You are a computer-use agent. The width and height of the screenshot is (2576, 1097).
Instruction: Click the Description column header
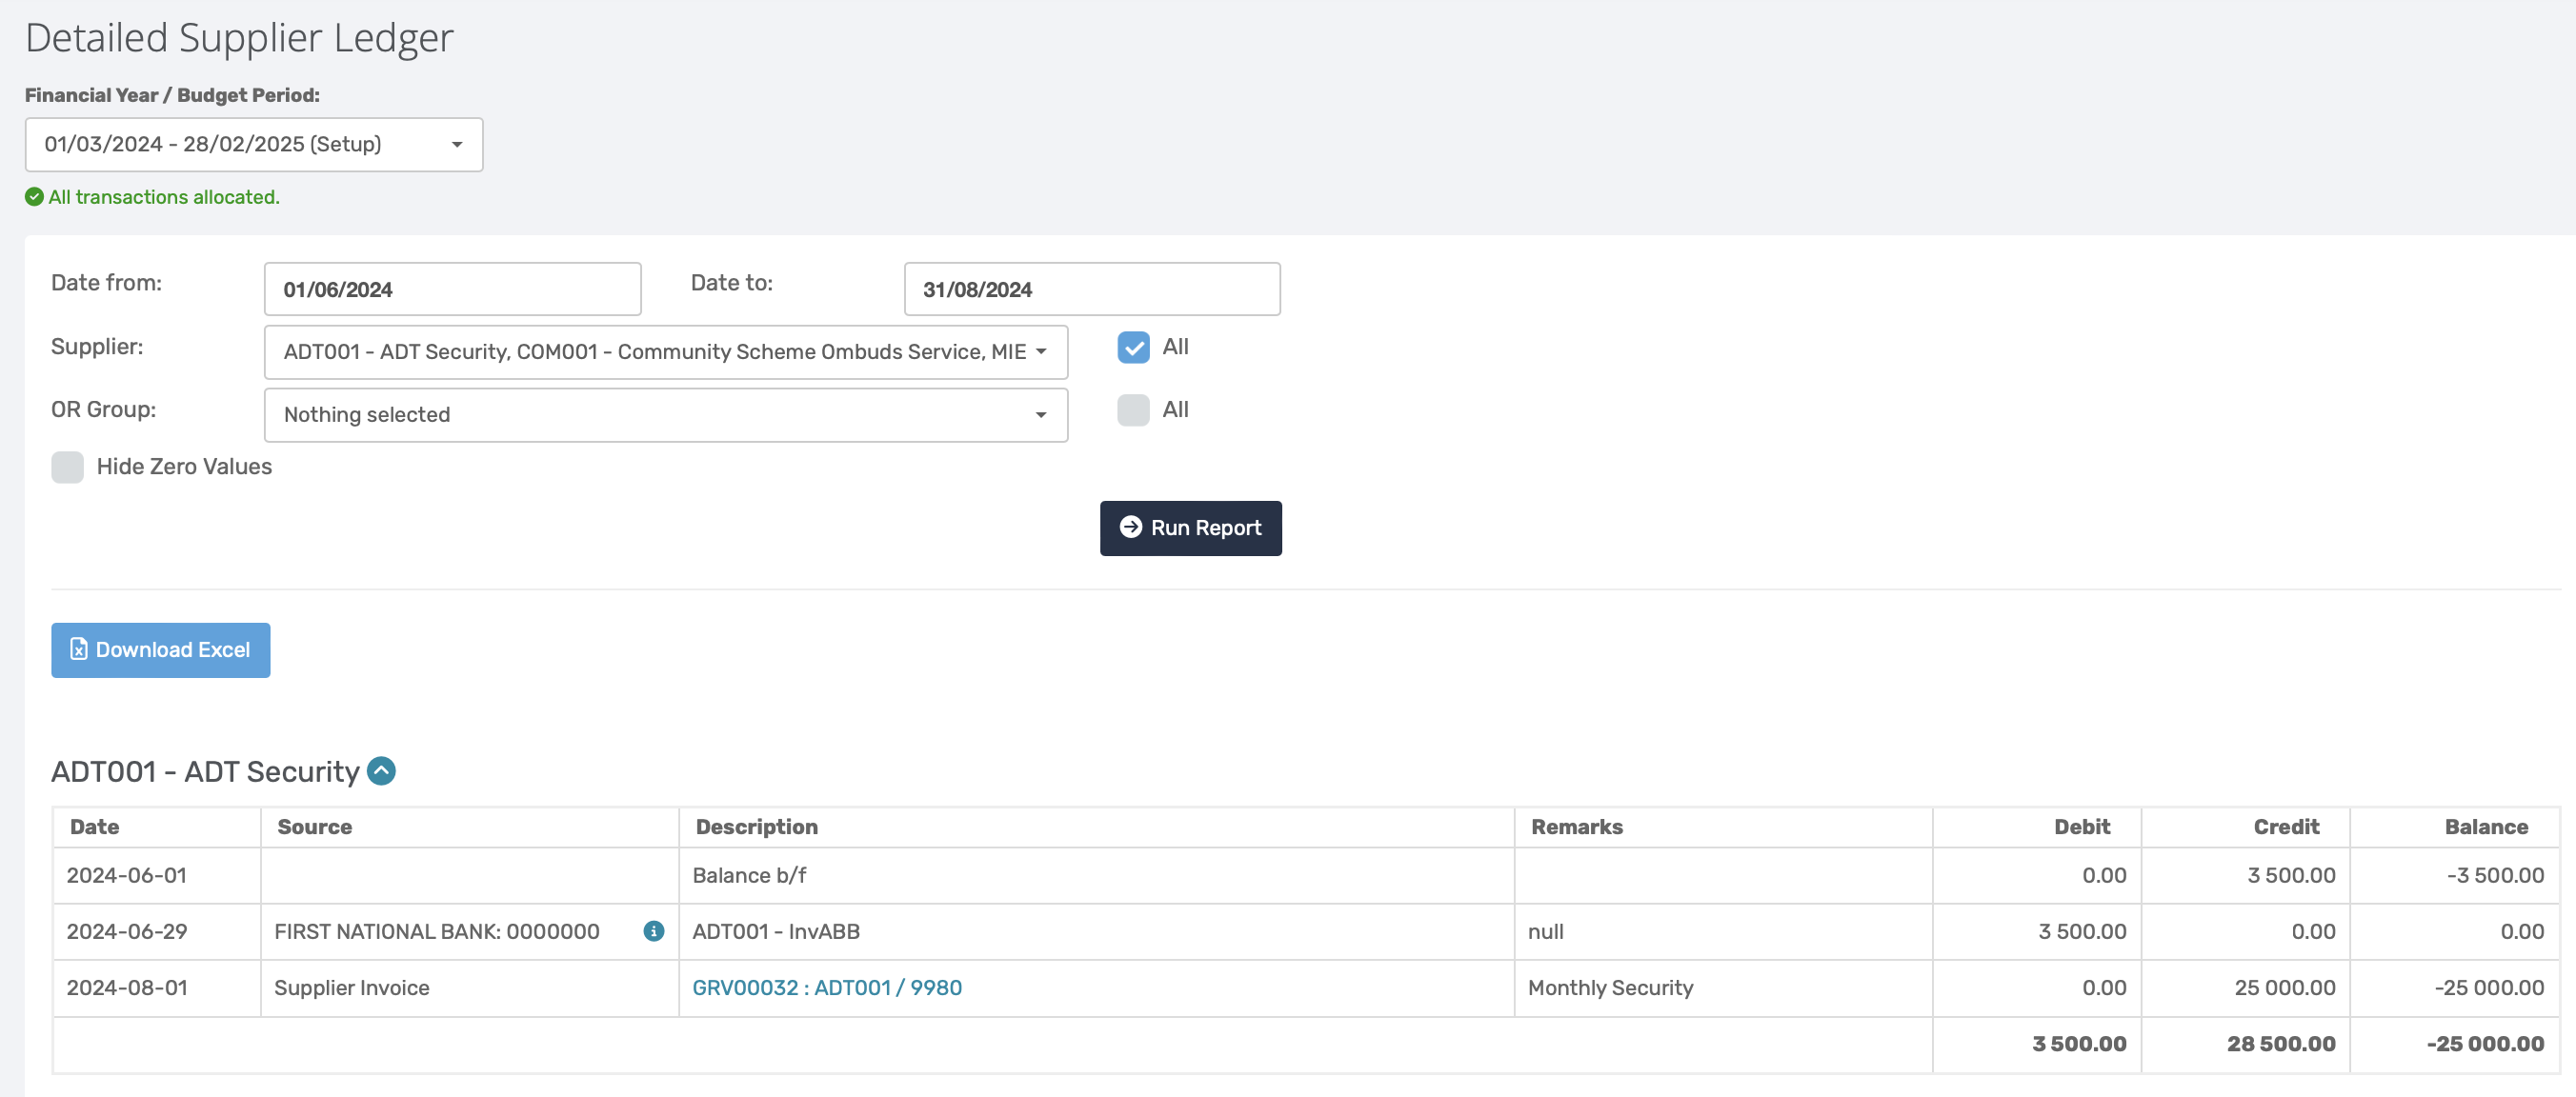tap(756, 827)
